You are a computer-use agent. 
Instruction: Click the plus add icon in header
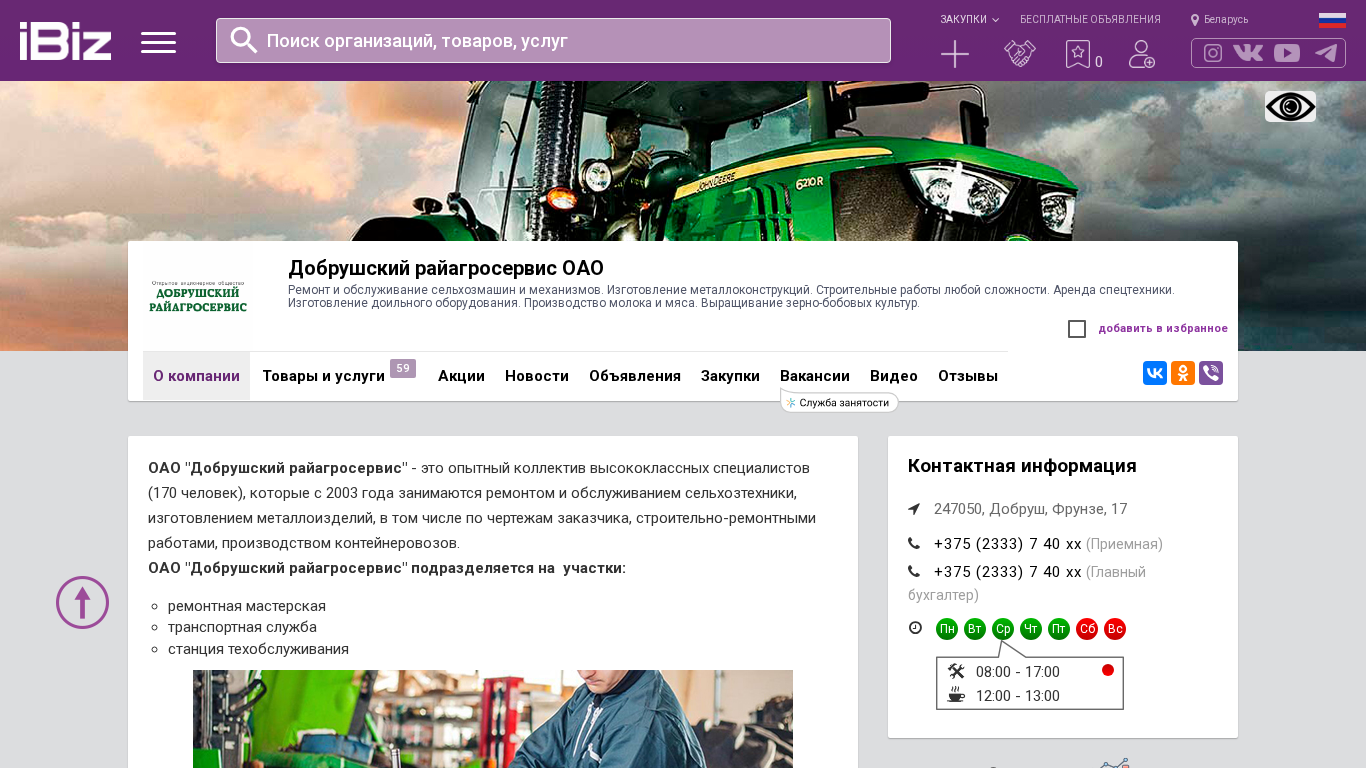[955, 54]
